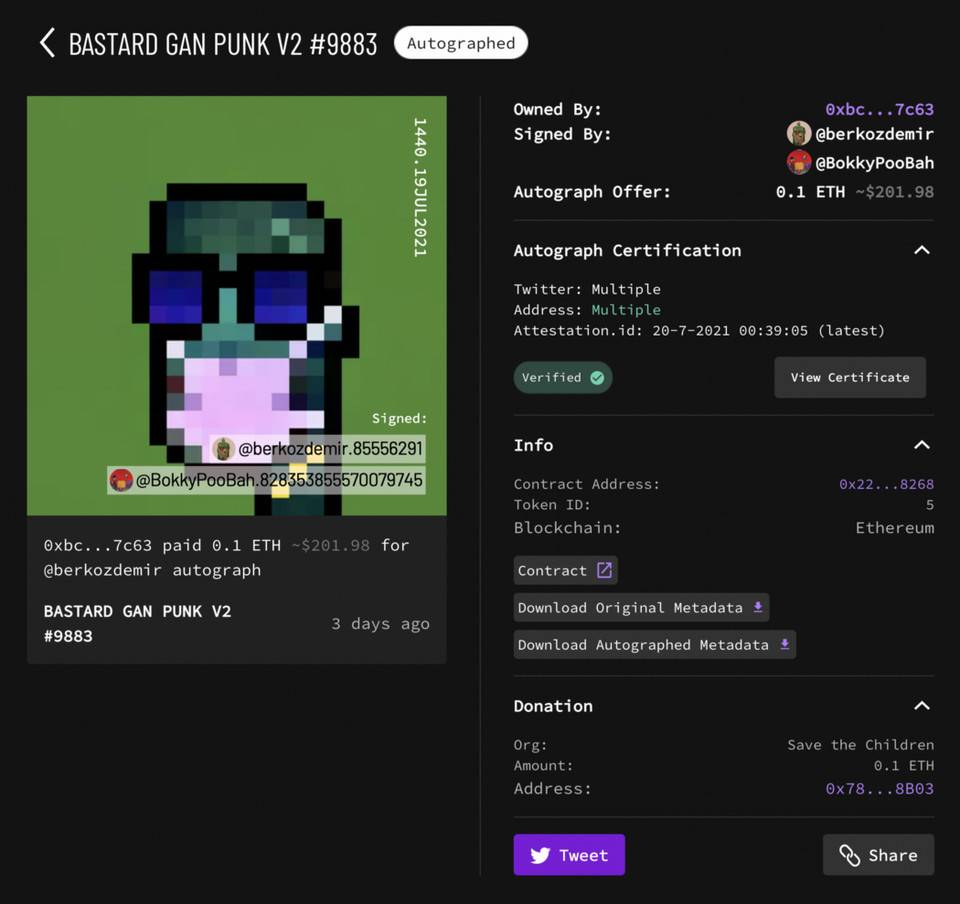Click the berkozdemir avatar next to Signed By
The width and height of the screenshot is (960, 904).
pos(798,133)
